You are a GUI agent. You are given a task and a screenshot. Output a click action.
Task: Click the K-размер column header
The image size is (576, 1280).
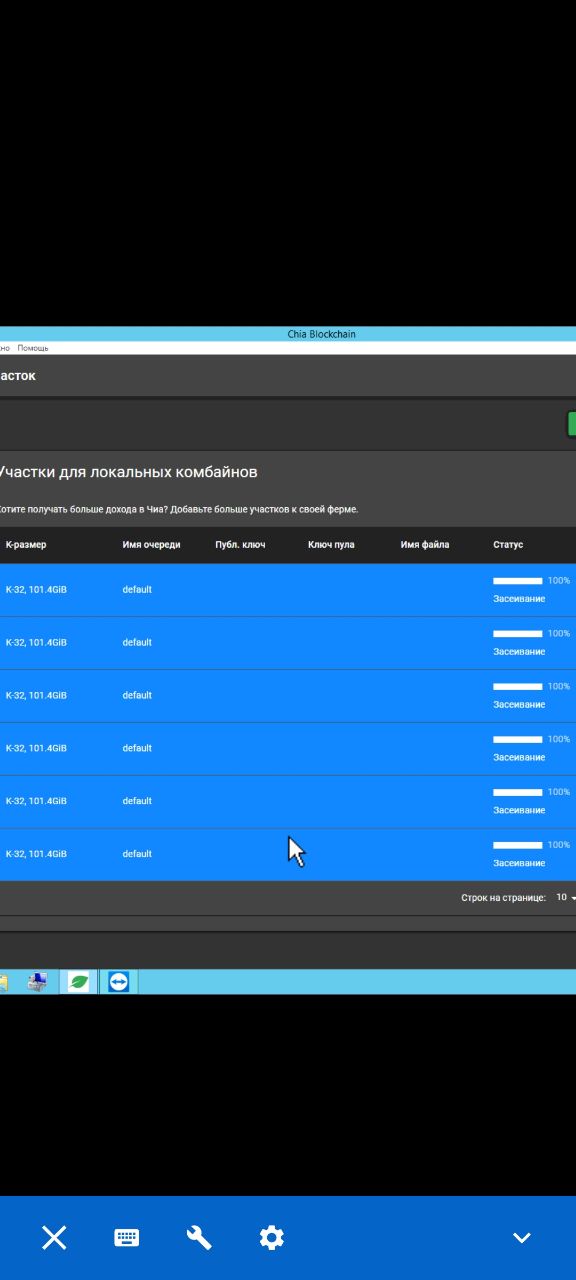point(26,545)
